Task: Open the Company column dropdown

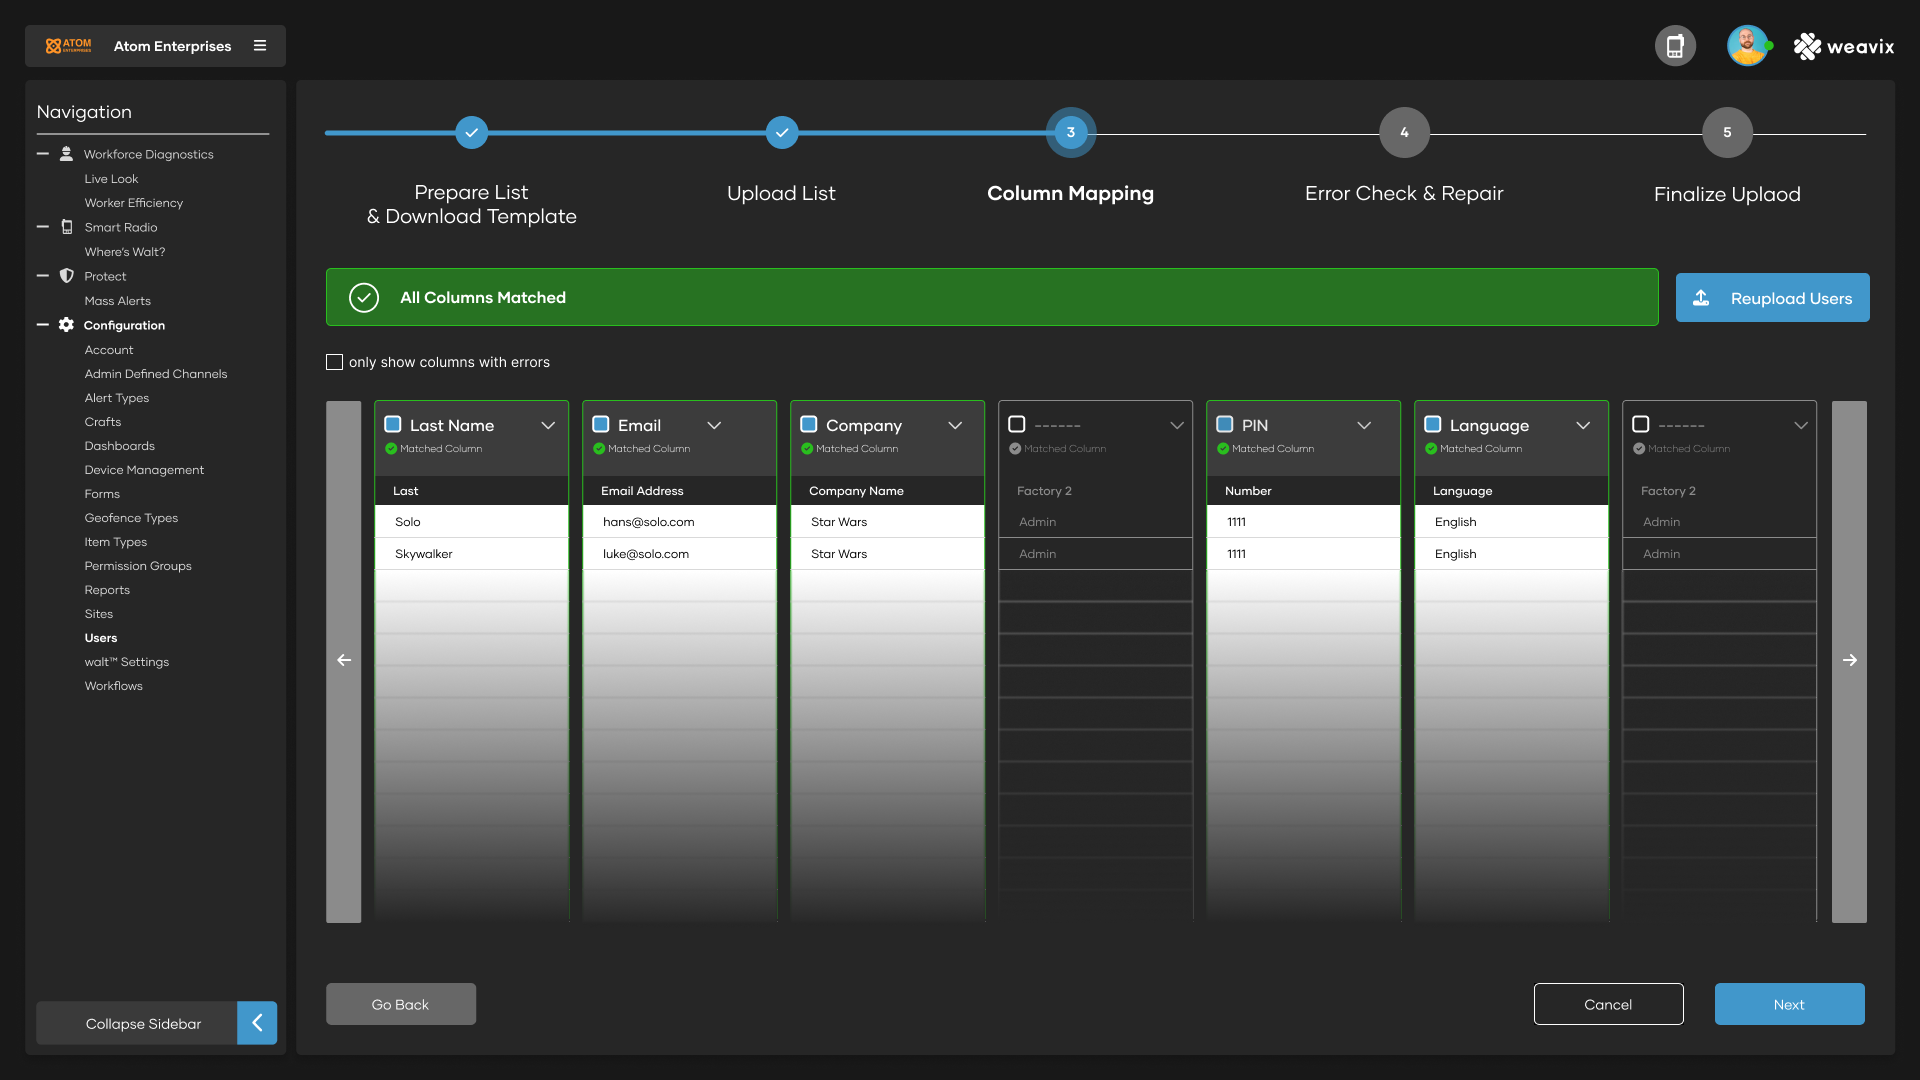Action: click(955, 426)
